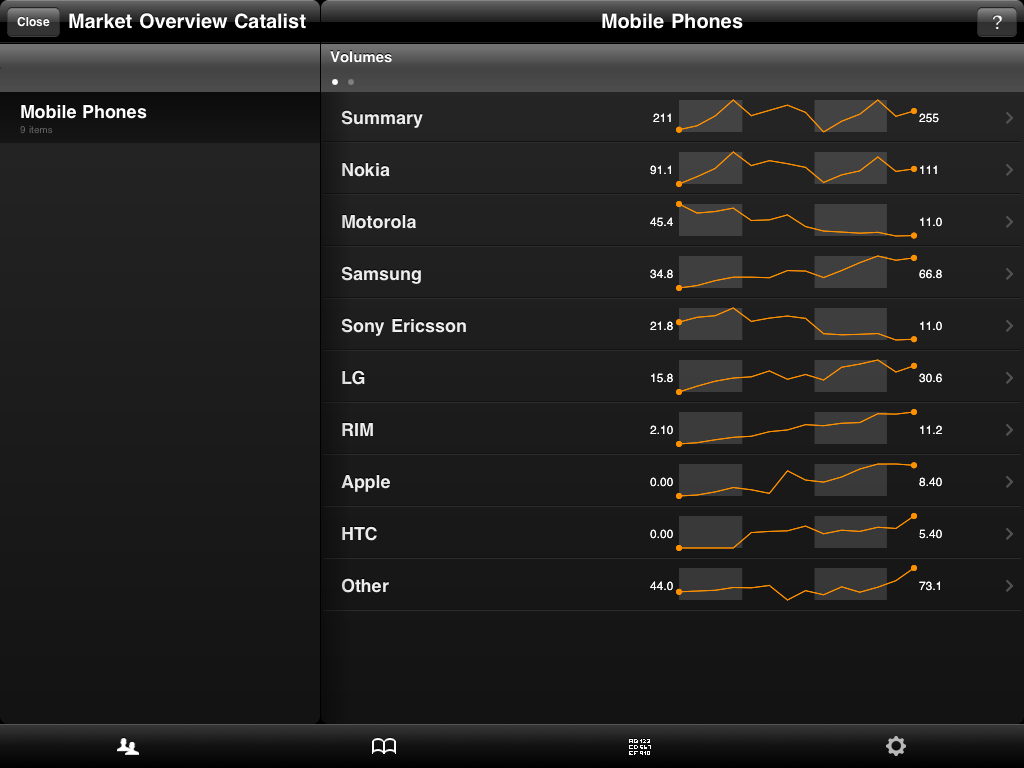Click the Motorola start value 45.4
Screen dimensions: 1024x768
click(x=661, y=222)
